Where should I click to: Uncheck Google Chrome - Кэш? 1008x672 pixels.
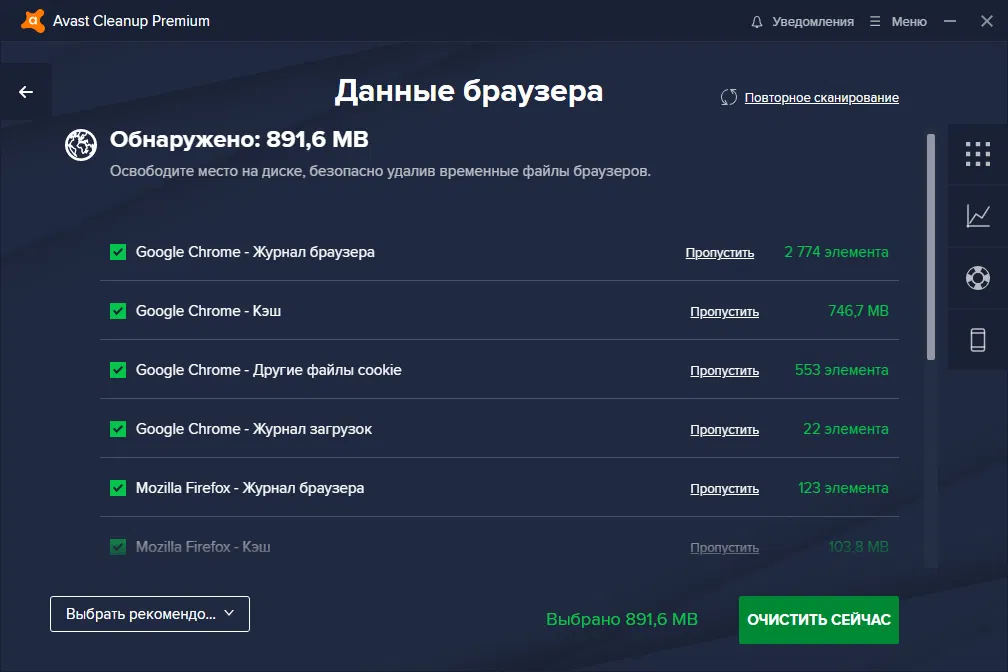[117, 311]
